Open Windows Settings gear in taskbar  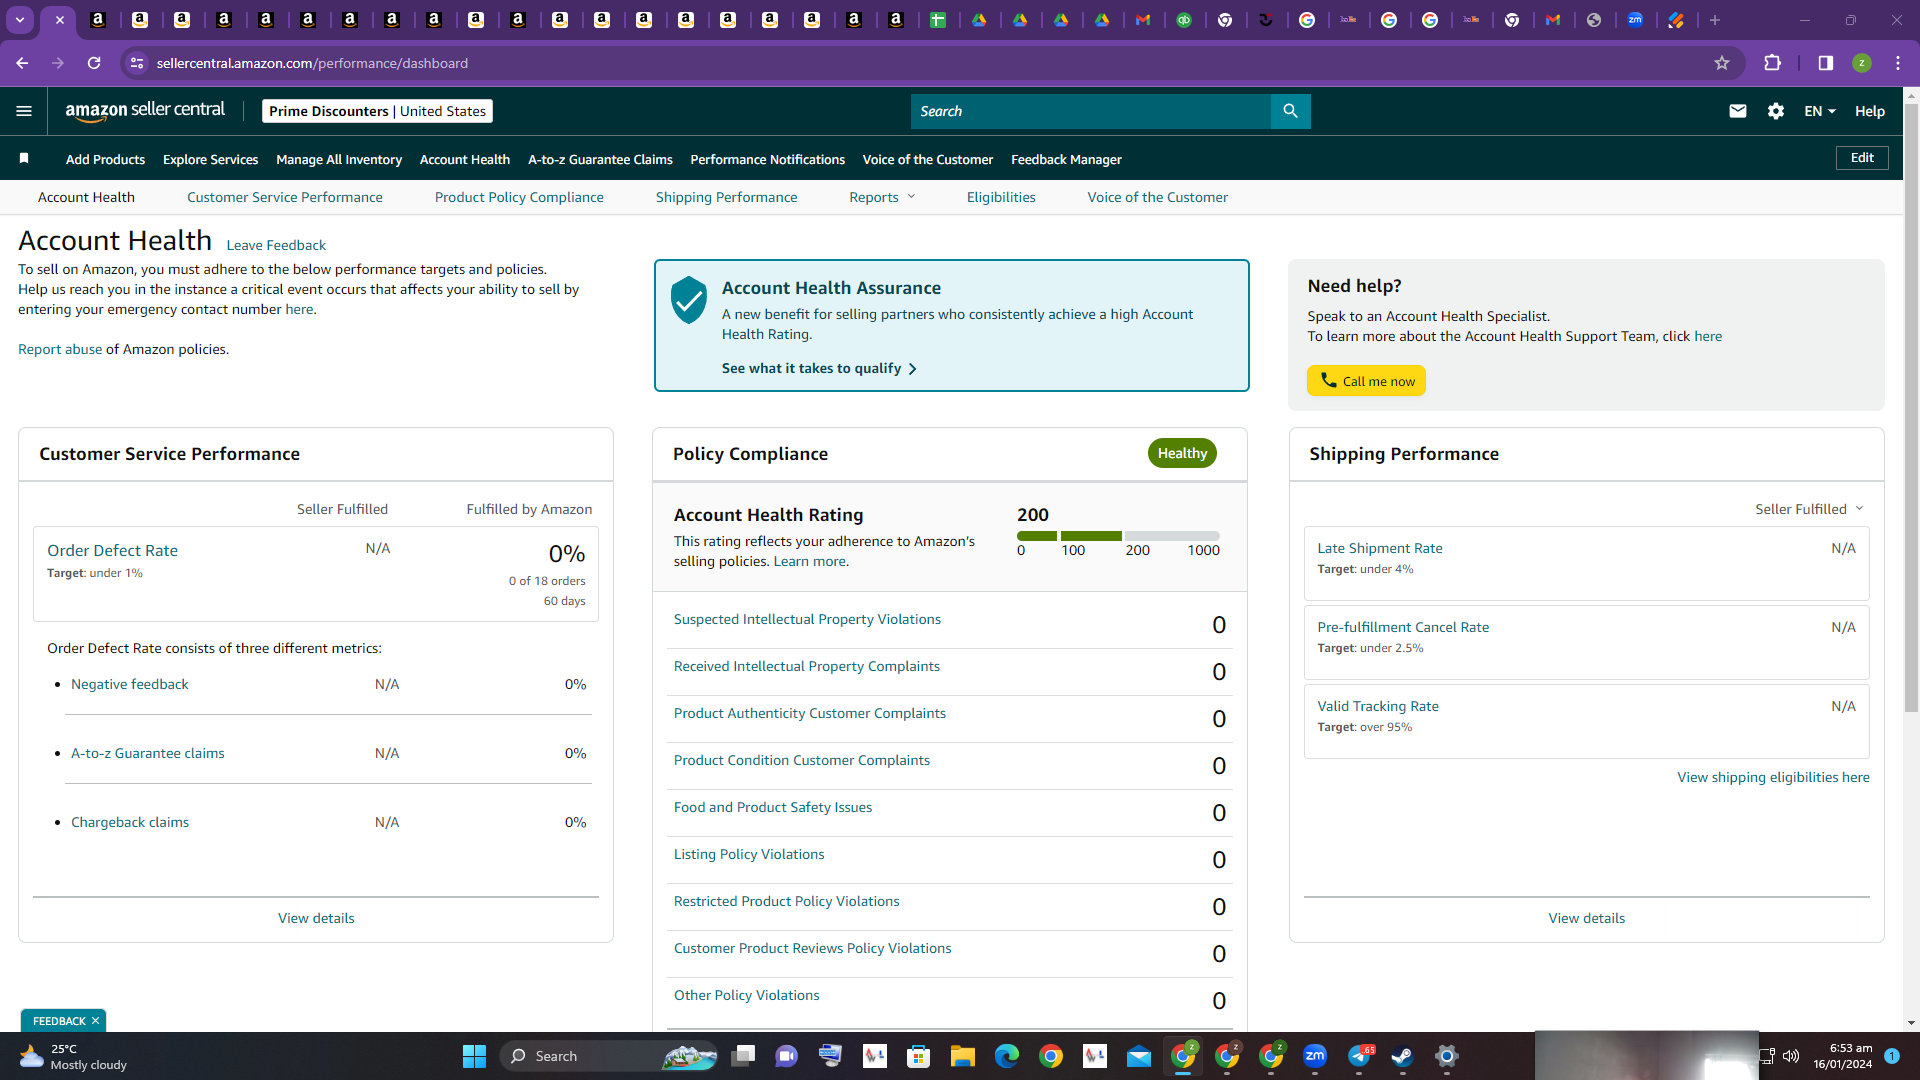click(x=1447, y=1056)
